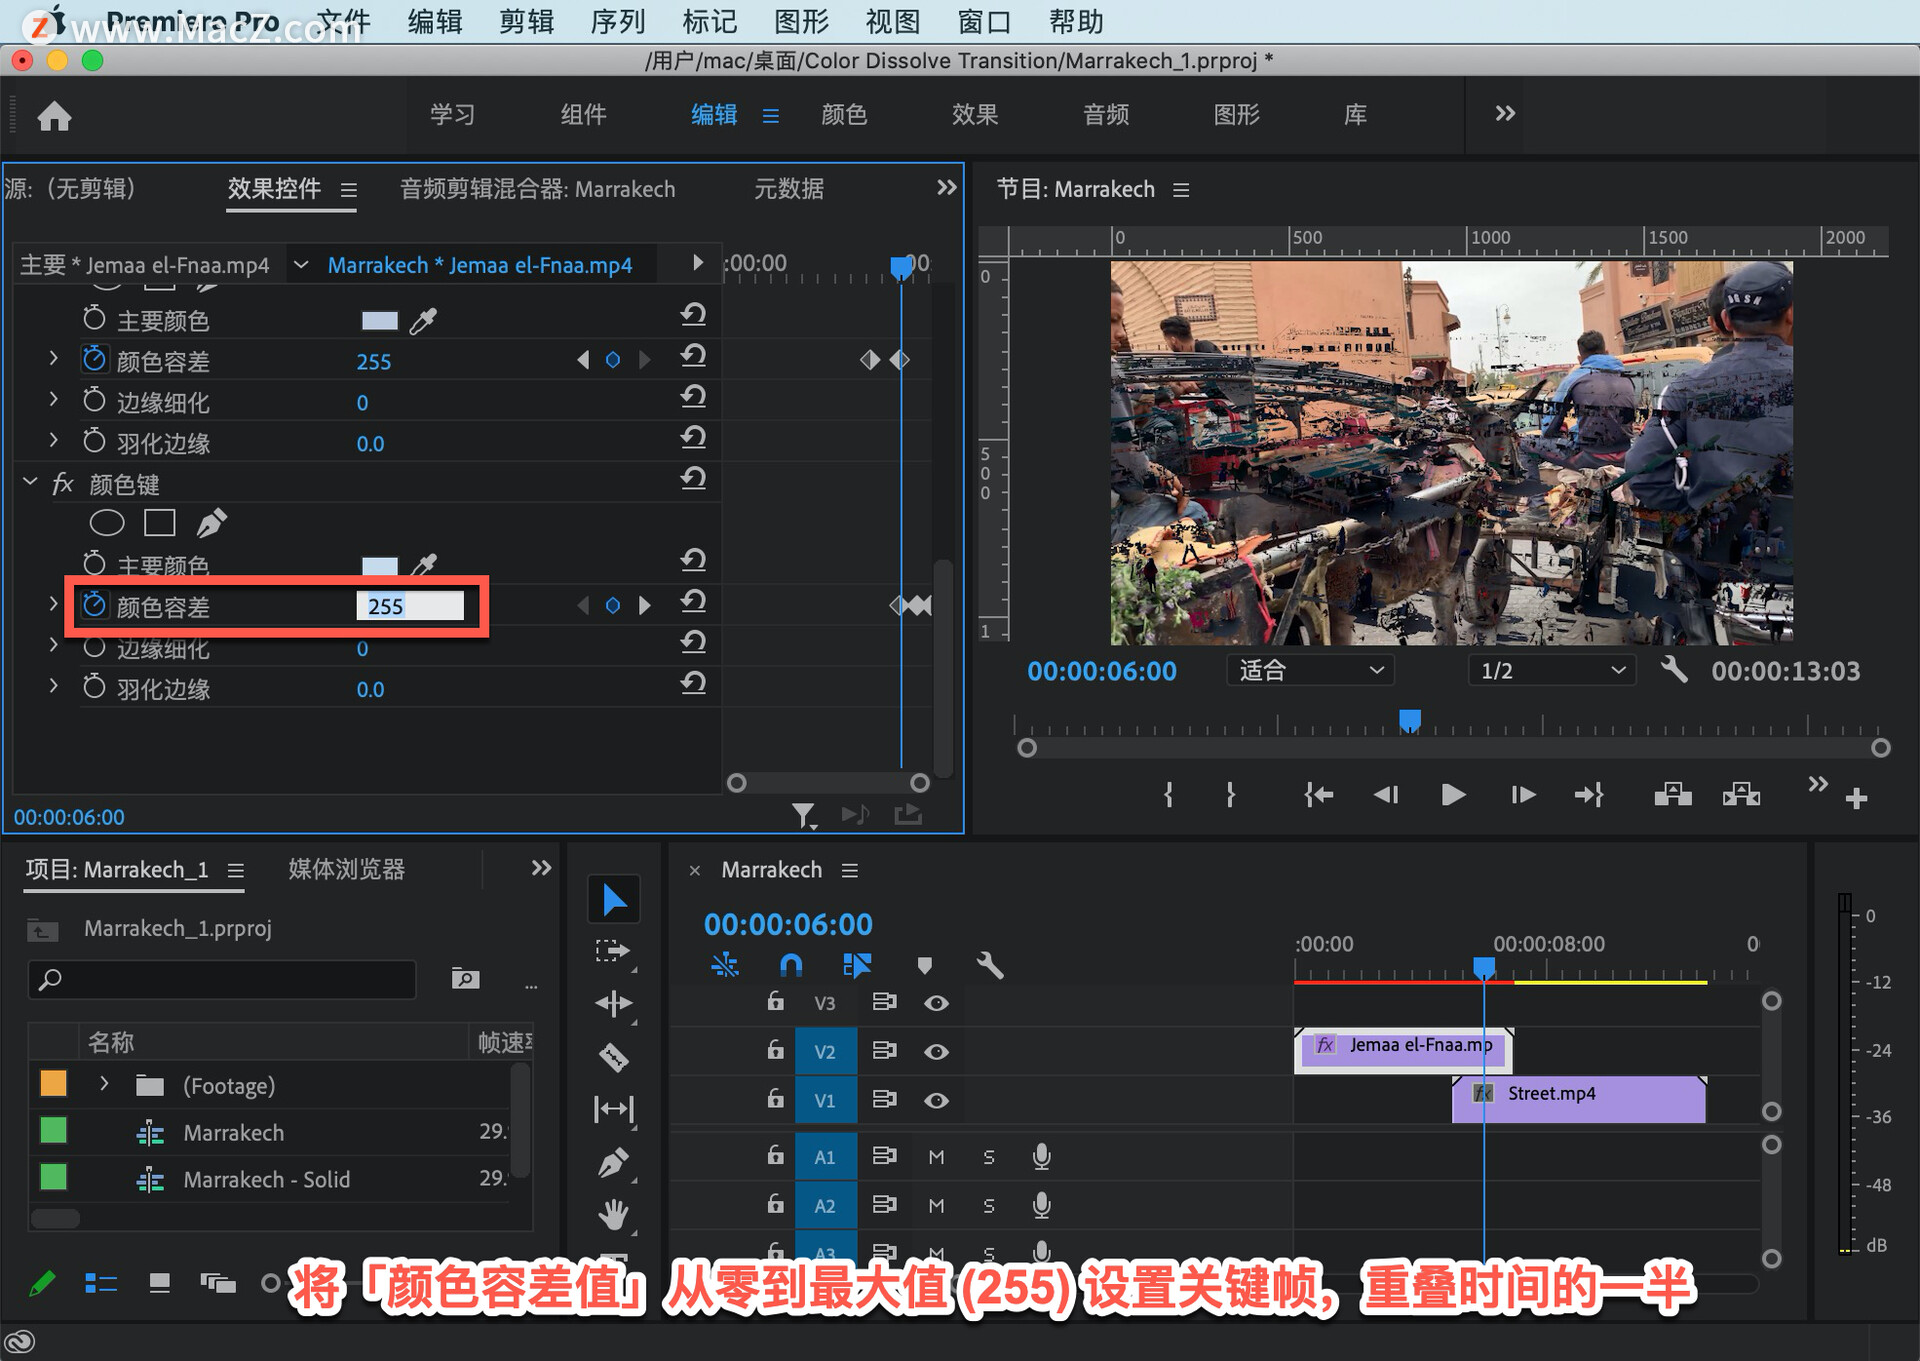
Task: Open the 序列 menu
Action: (x=617, y=22)
